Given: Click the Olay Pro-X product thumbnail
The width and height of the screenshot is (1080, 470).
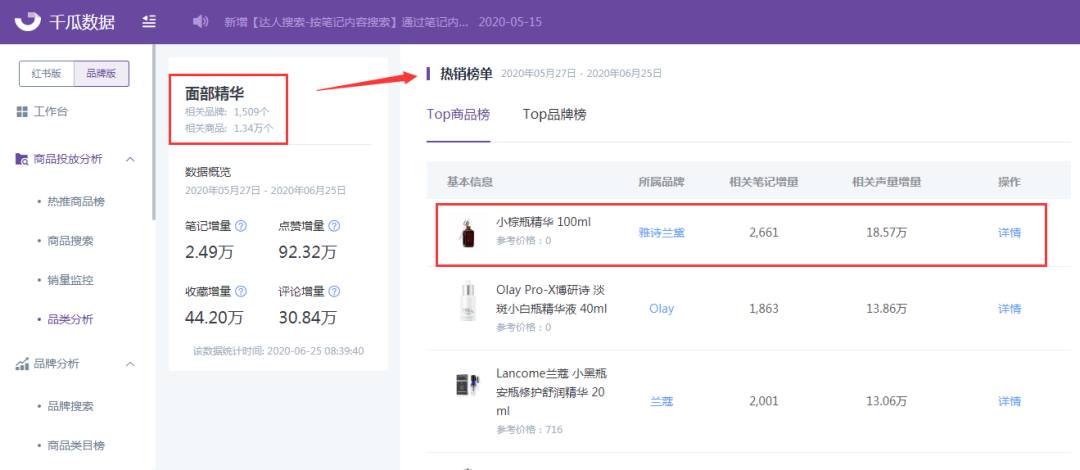Looking at the screenshot, I should pyautogui.click(x=467, y=300).
